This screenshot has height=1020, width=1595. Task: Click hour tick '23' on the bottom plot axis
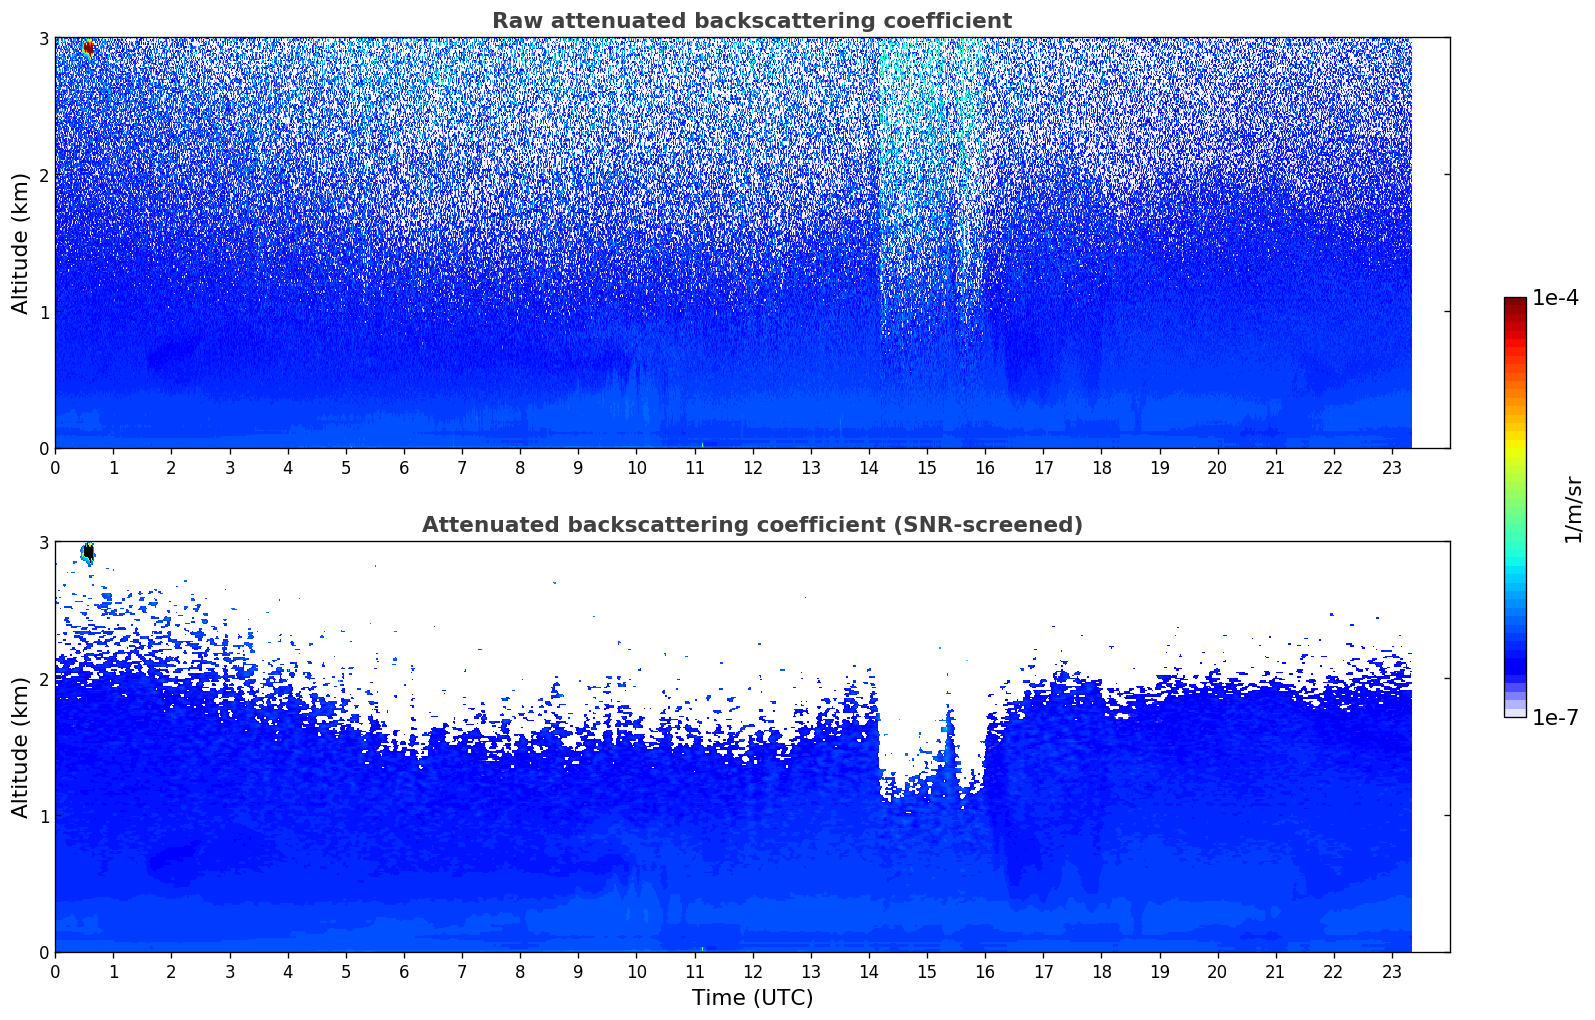click(1392, 971)
